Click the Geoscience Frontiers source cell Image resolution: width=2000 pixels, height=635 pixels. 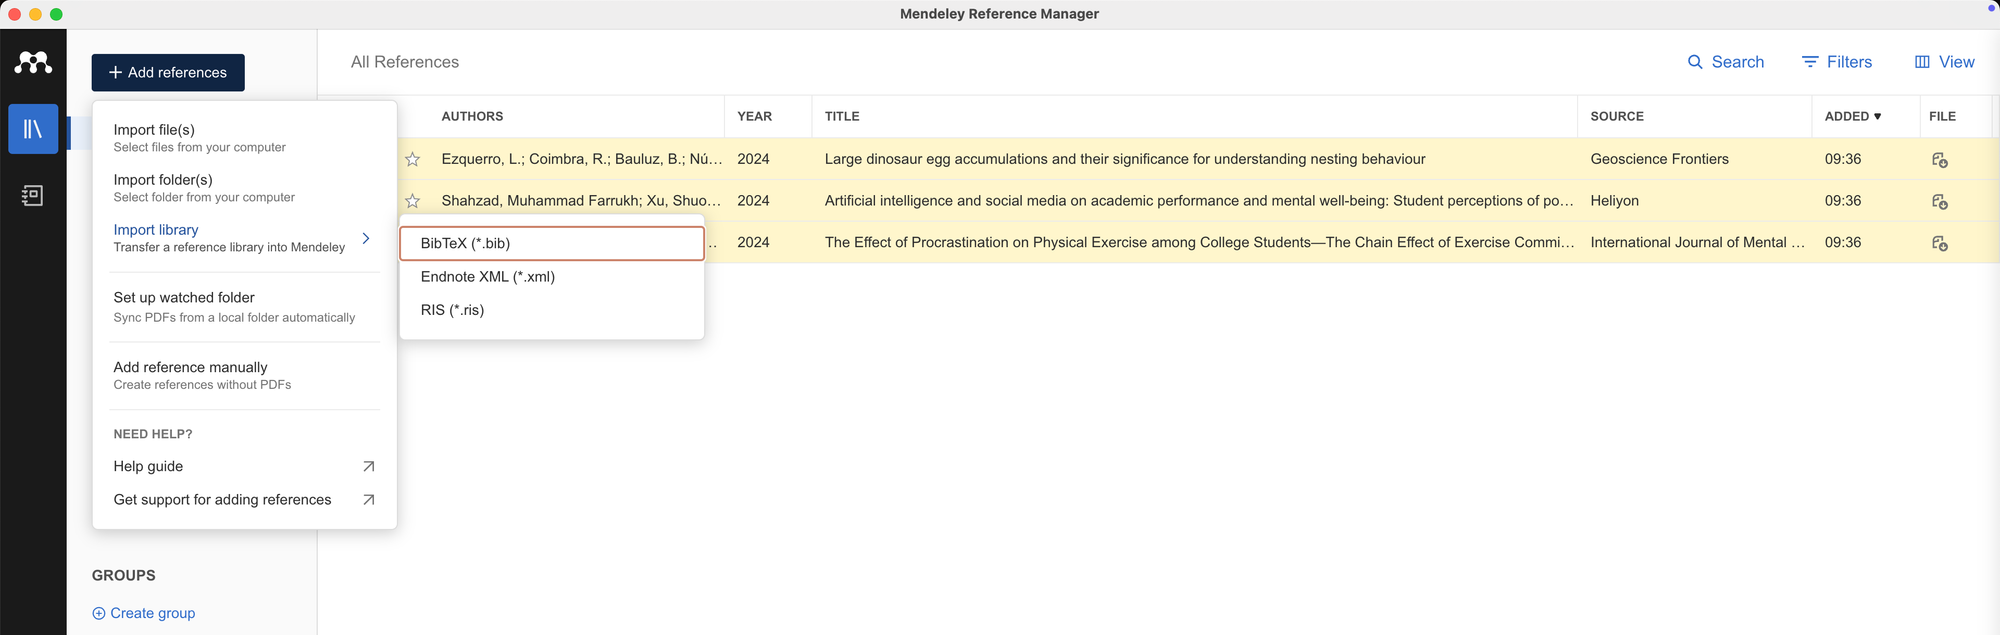[1659, 159]
